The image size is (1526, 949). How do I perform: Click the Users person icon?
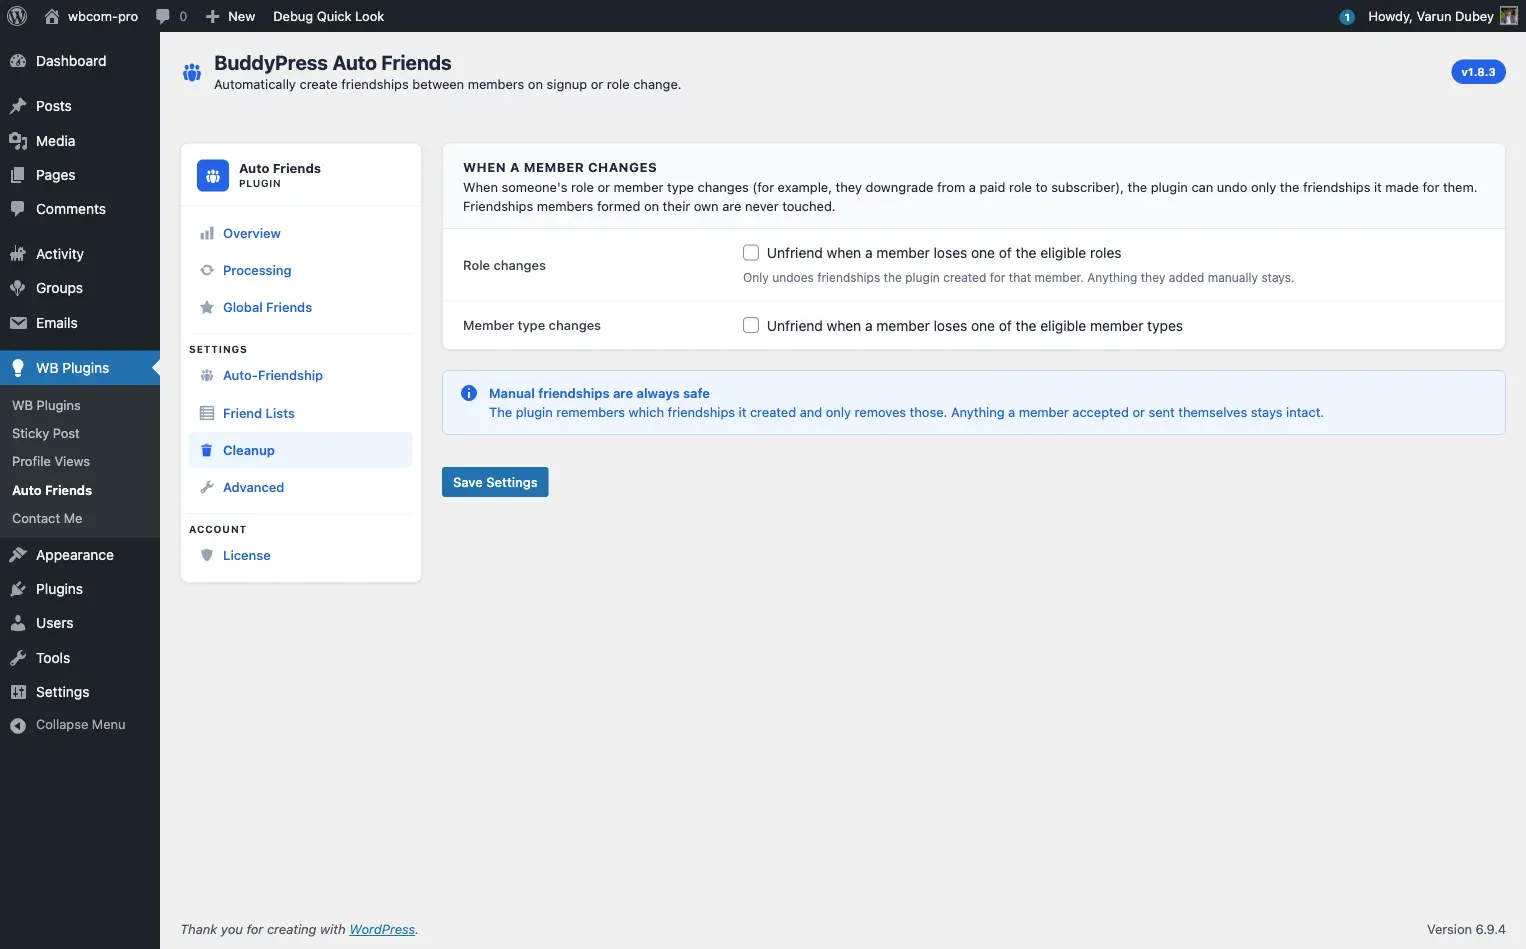pos(18,623)
